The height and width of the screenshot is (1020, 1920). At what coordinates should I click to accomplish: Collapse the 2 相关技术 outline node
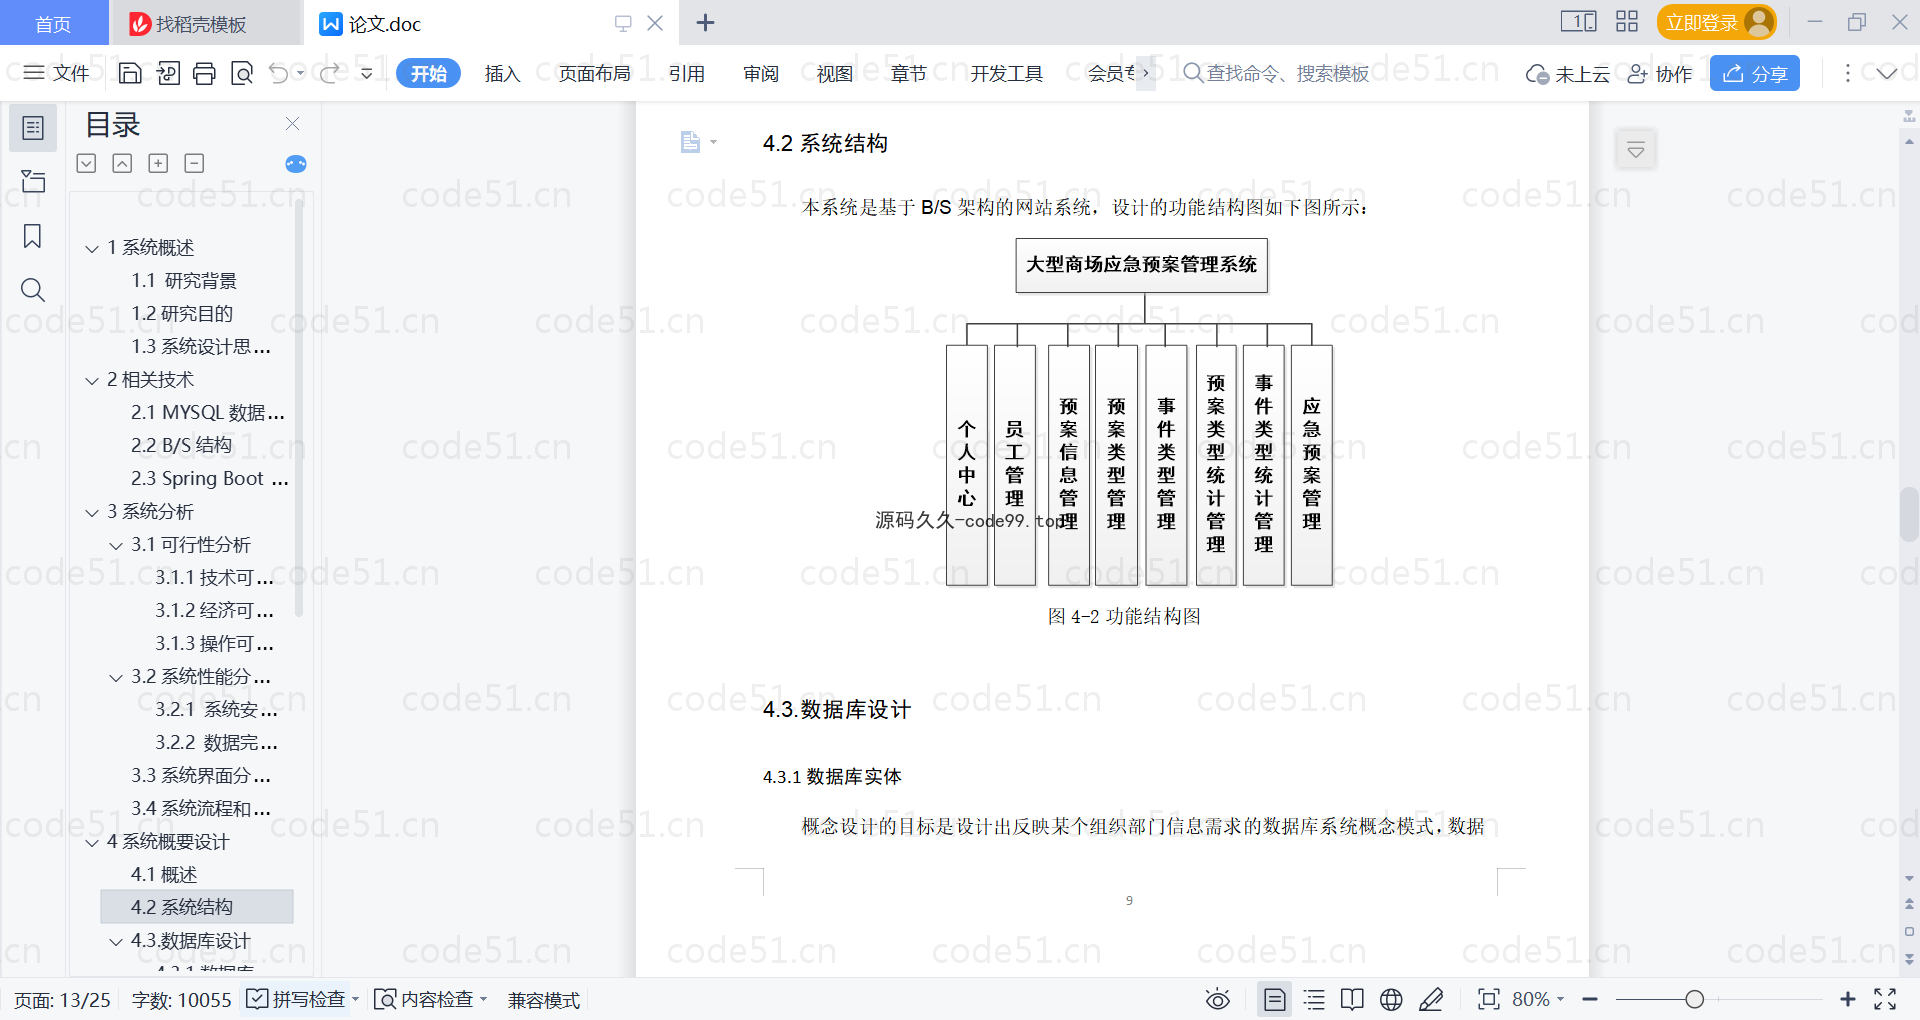coord(92,380)
